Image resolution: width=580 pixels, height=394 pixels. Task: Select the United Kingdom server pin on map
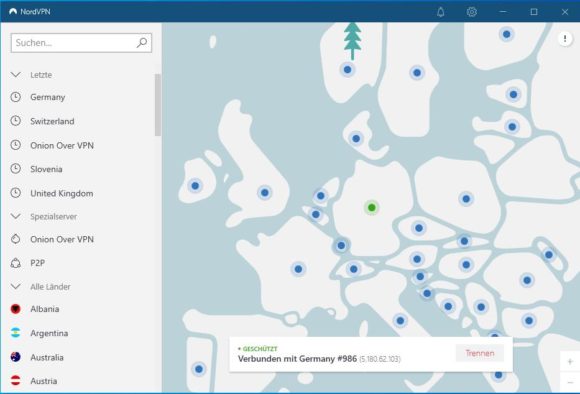point(264,192)
